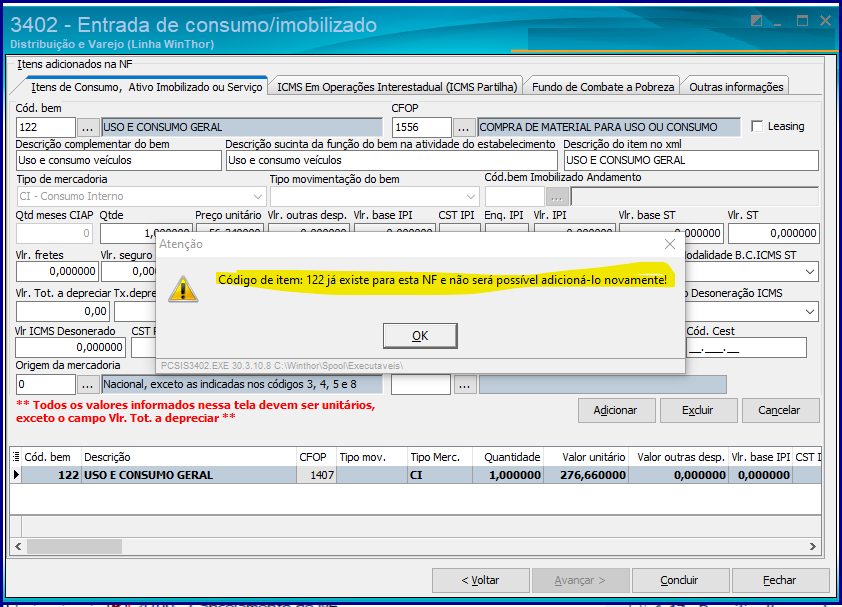This screenshot has height=607, width=842.
Task: Click the Descrição complementar do bem field
Action: click(119, 161)
